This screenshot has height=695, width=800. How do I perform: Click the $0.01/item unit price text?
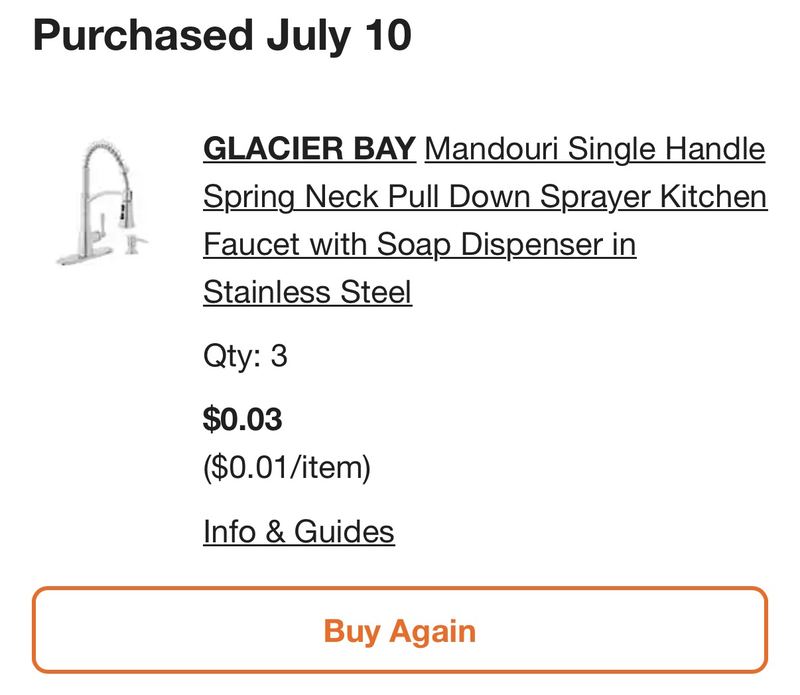coord(287,467)
